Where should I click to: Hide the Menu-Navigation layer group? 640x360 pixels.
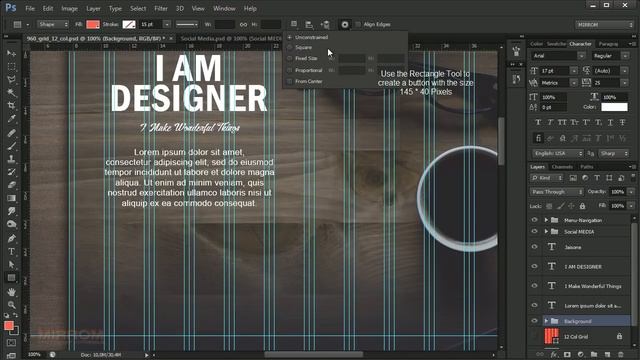534,220
